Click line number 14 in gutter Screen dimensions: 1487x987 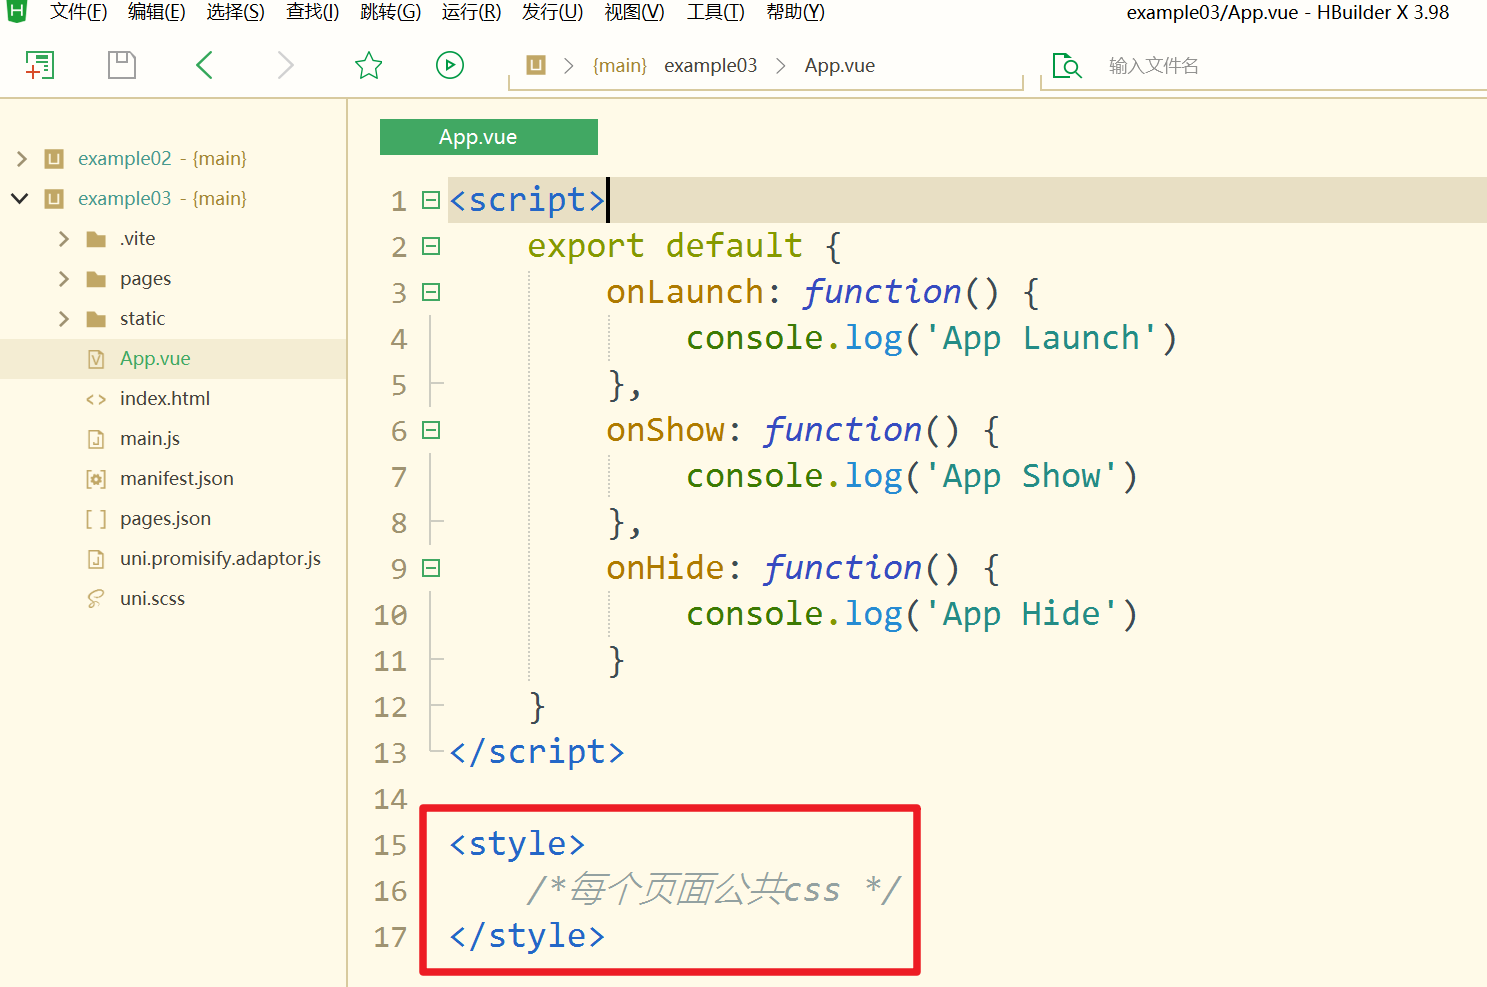pyautogui.click(x=390, y=799)
